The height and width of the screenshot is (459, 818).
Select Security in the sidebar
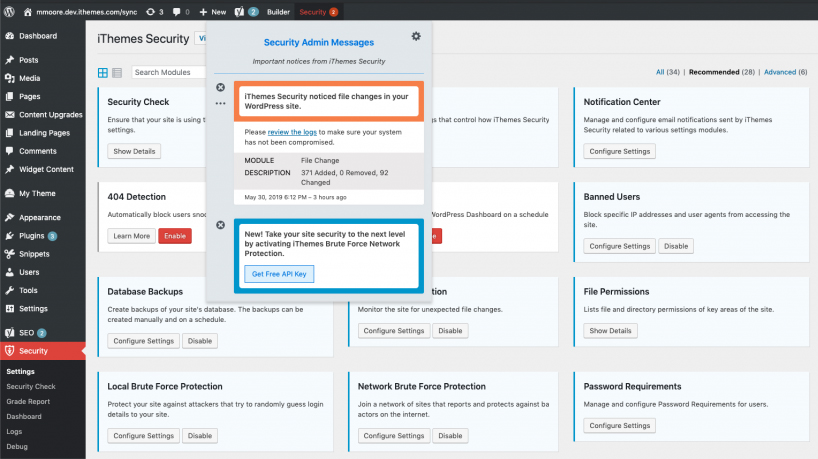pyautogui.click(x=43, y=351)
